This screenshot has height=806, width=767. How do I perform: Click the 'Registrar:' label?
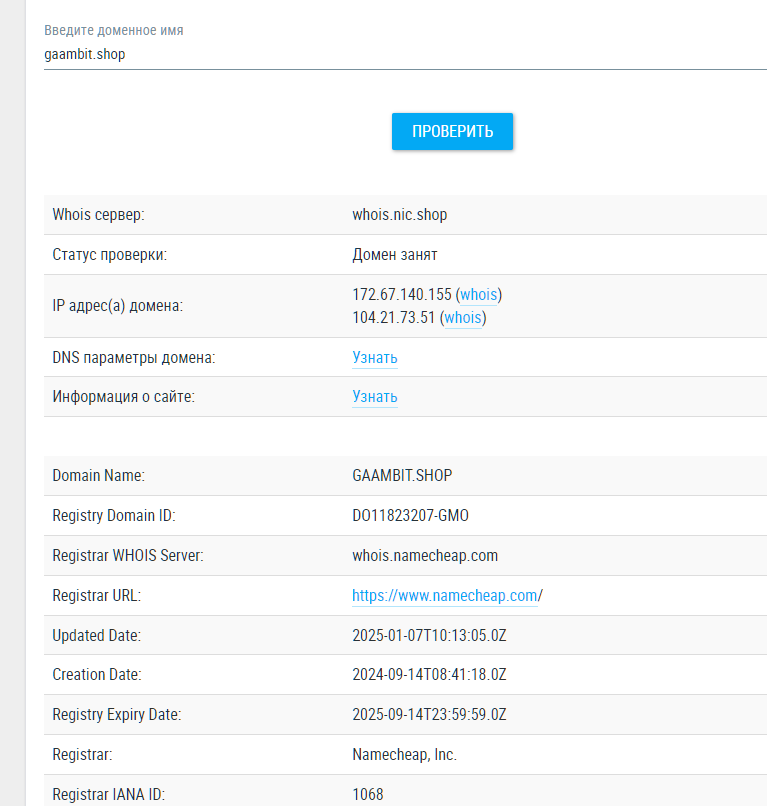pos(82,754)
